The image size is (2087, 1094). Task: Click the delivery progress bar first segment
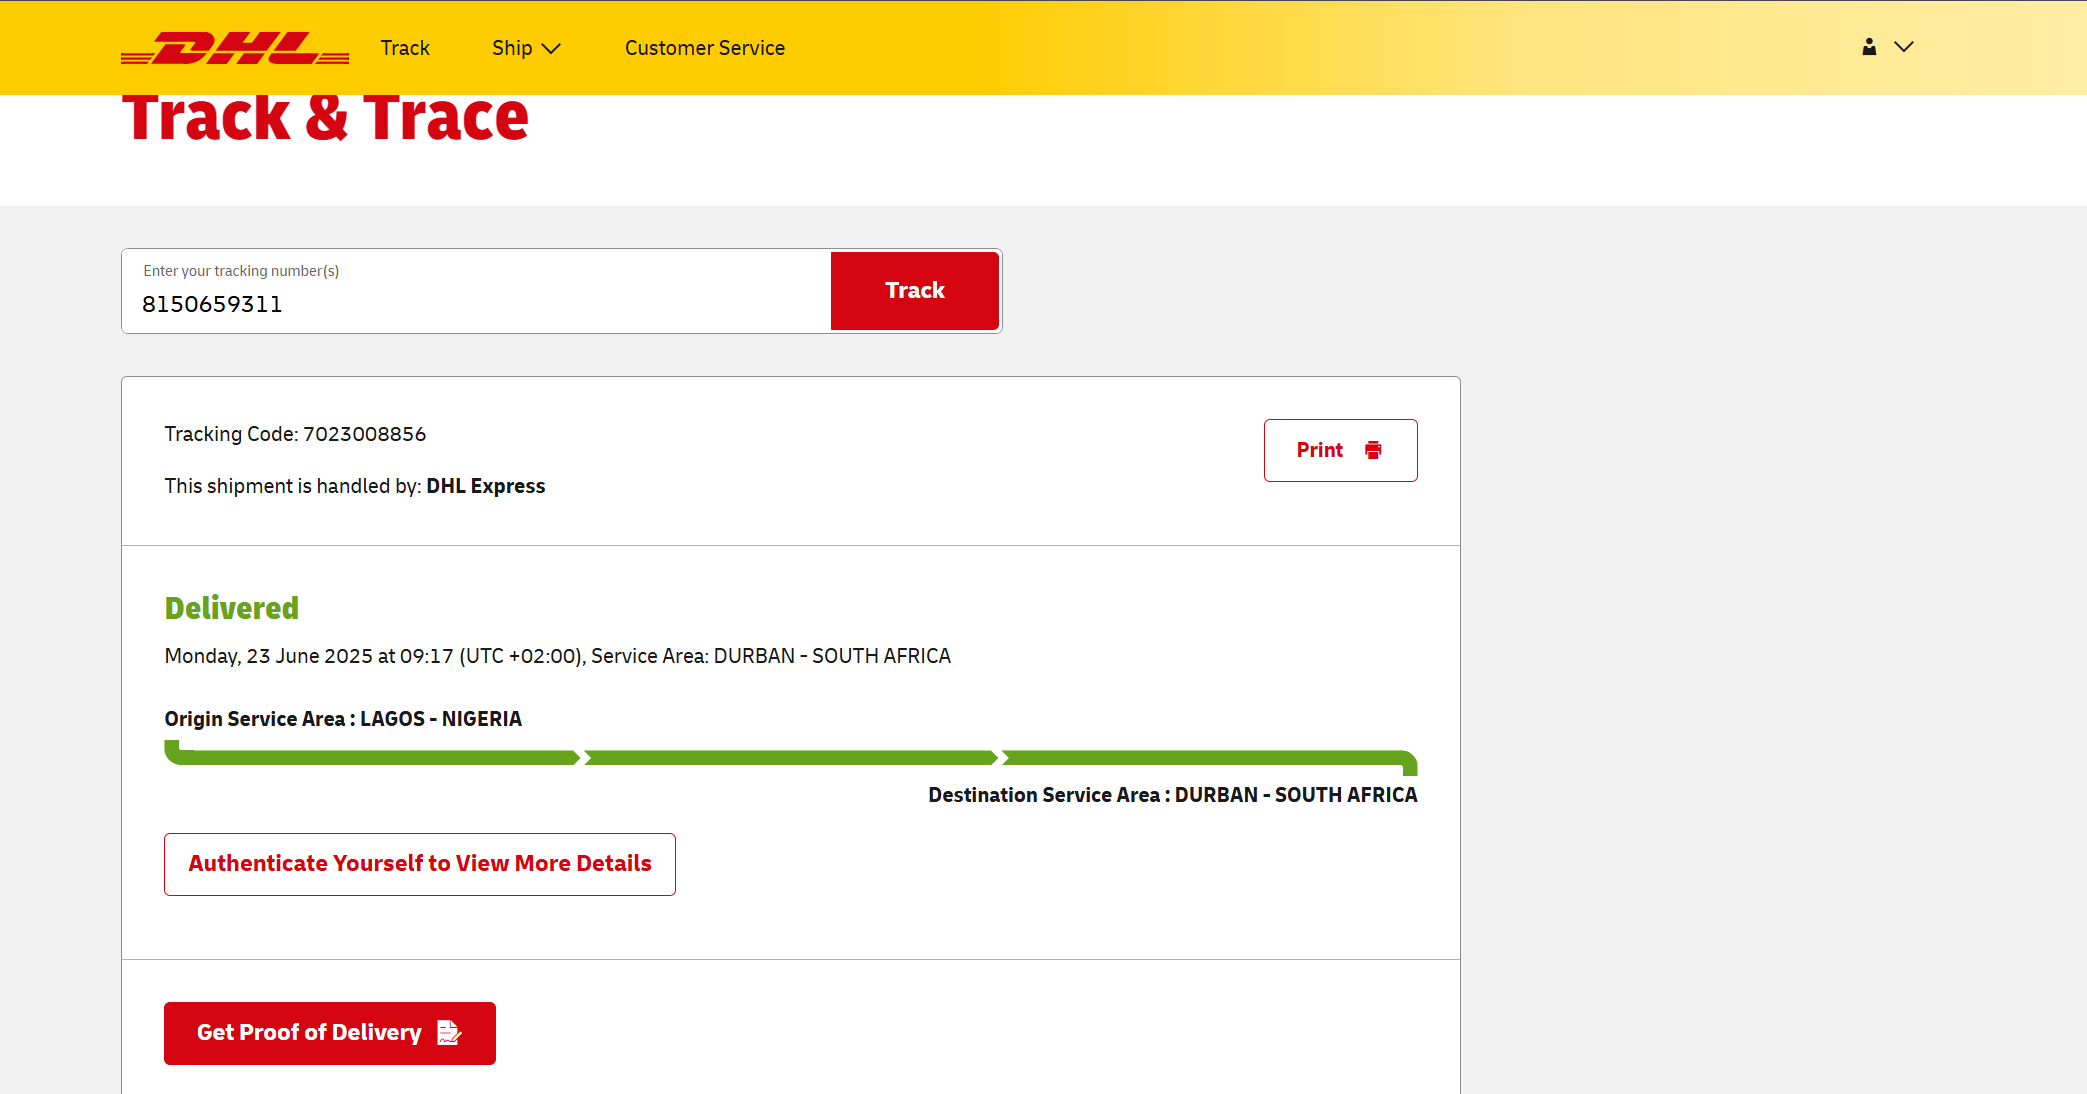pos(372,756)
